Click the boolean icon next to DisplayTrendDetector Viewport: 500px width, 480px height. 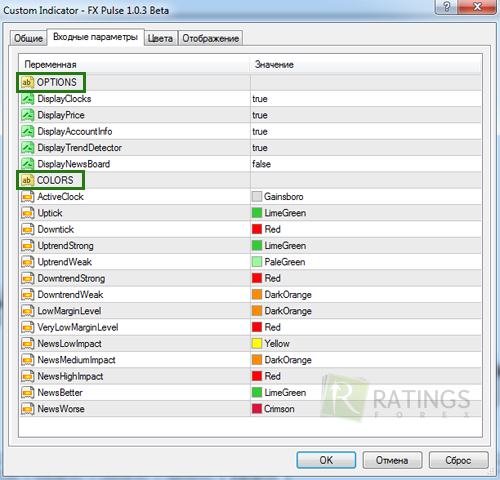point(27,148)
